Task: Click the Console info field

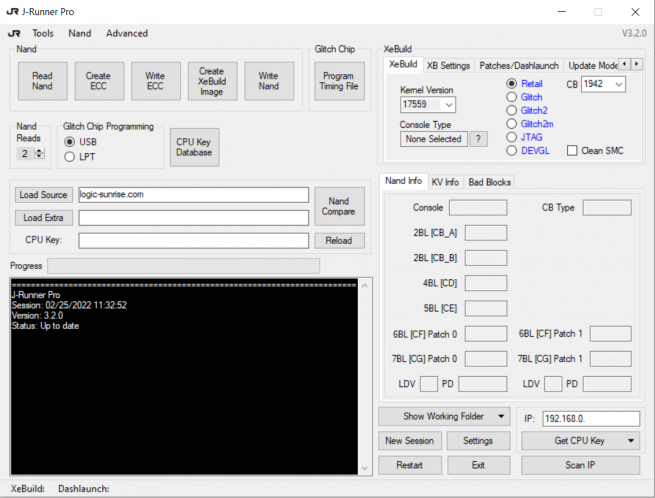Action: tap(478, 208)
